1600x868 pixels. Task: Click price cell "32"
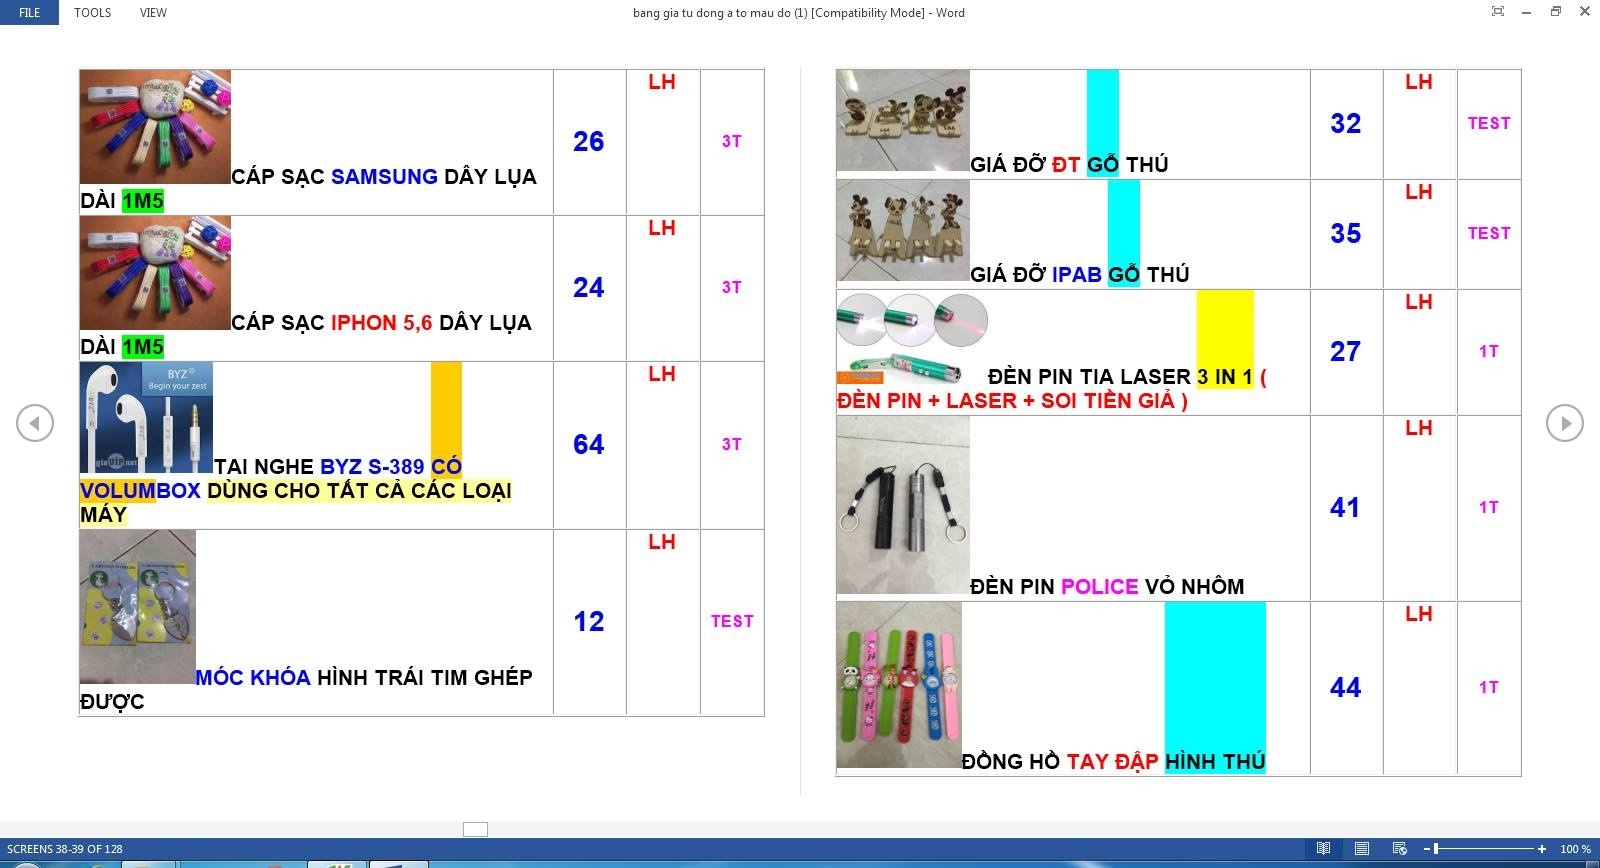point(1346,124)
